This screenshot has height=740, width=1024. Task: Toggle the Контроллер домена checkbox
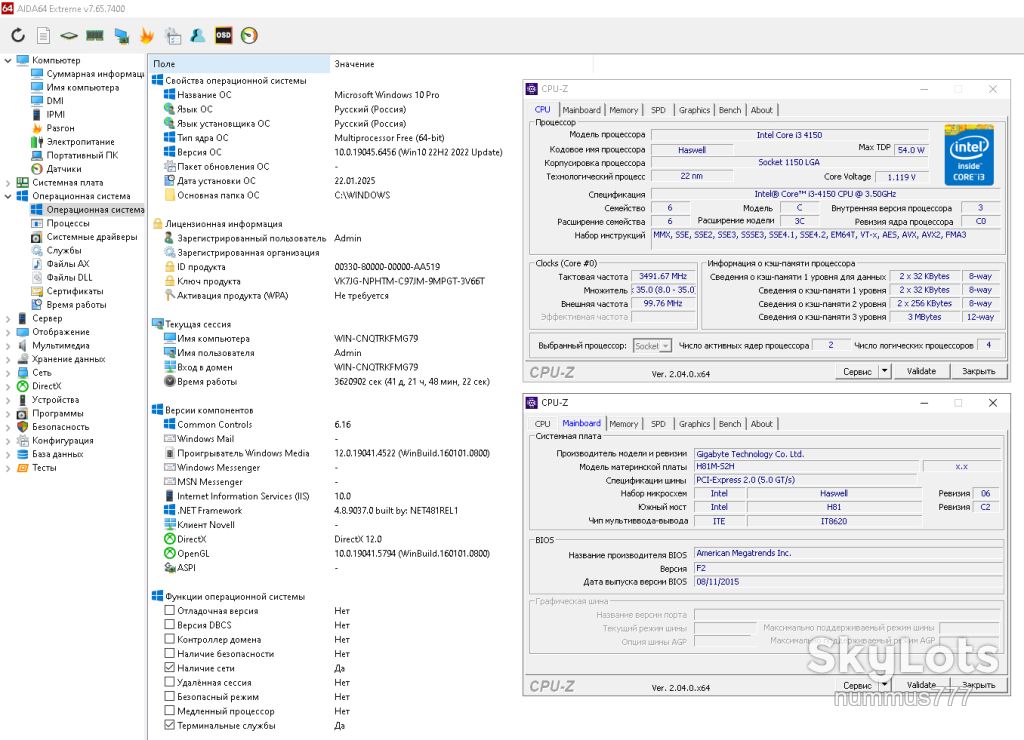pos(169,639)
